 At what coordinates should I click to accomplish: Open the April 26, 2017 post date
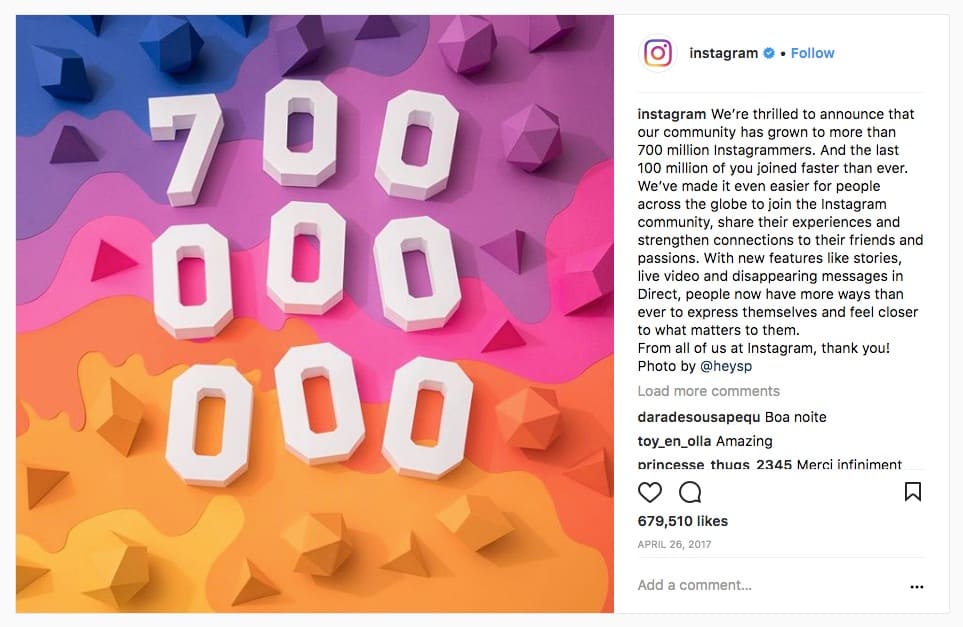point(674,544)
